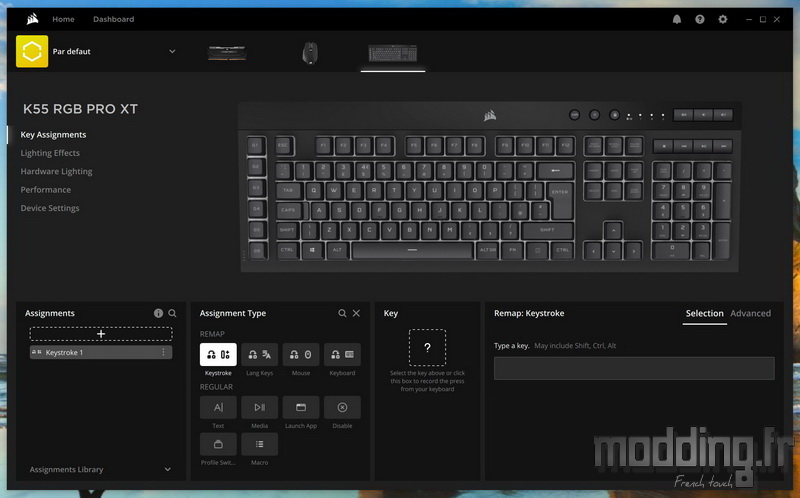The image size is (800, 498).
Task: Open Device Settings section
Action: 49,208
